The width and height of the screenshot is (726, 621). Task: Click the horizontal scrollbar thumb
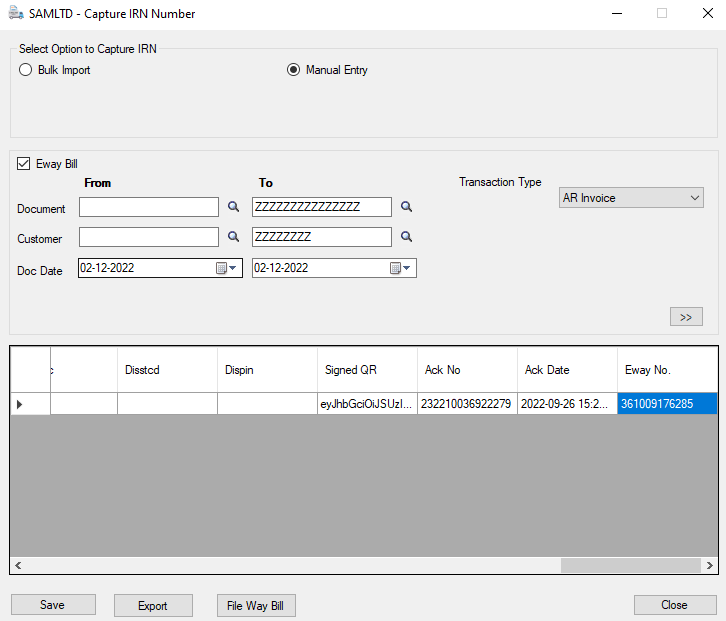tap(631, 565)
